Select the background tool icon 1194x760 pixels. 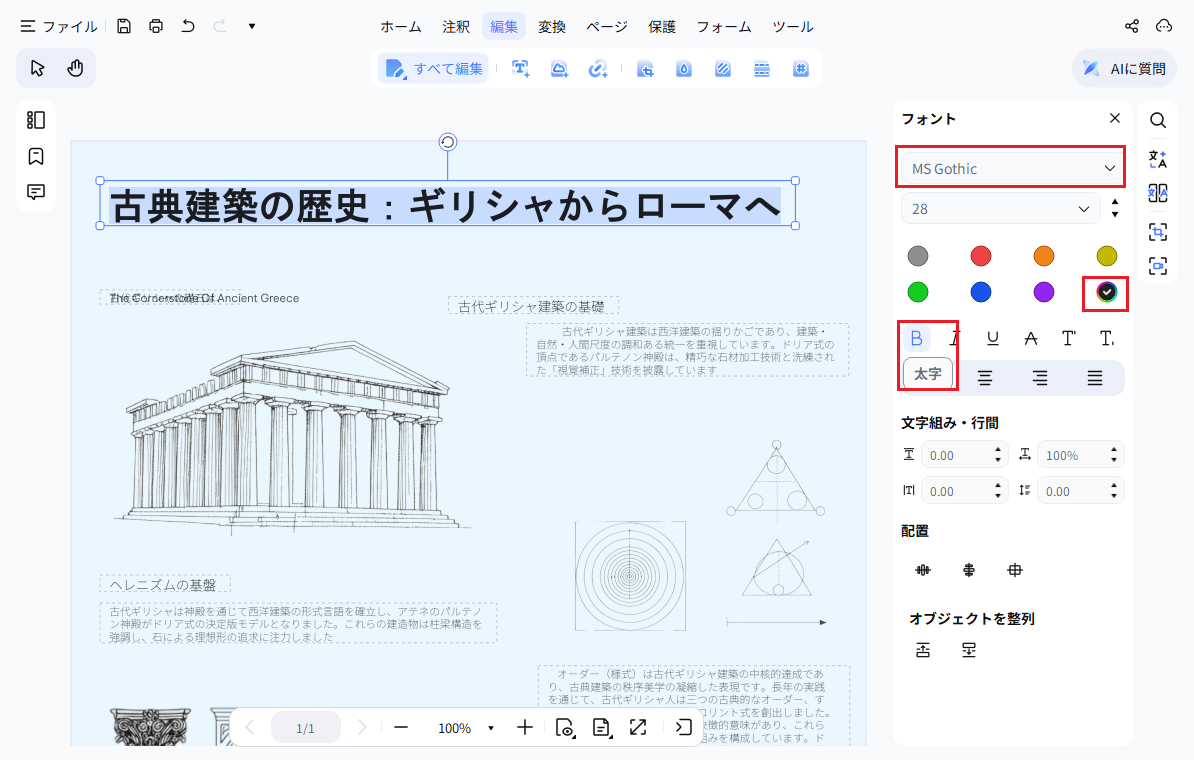[x=723, y=69]
